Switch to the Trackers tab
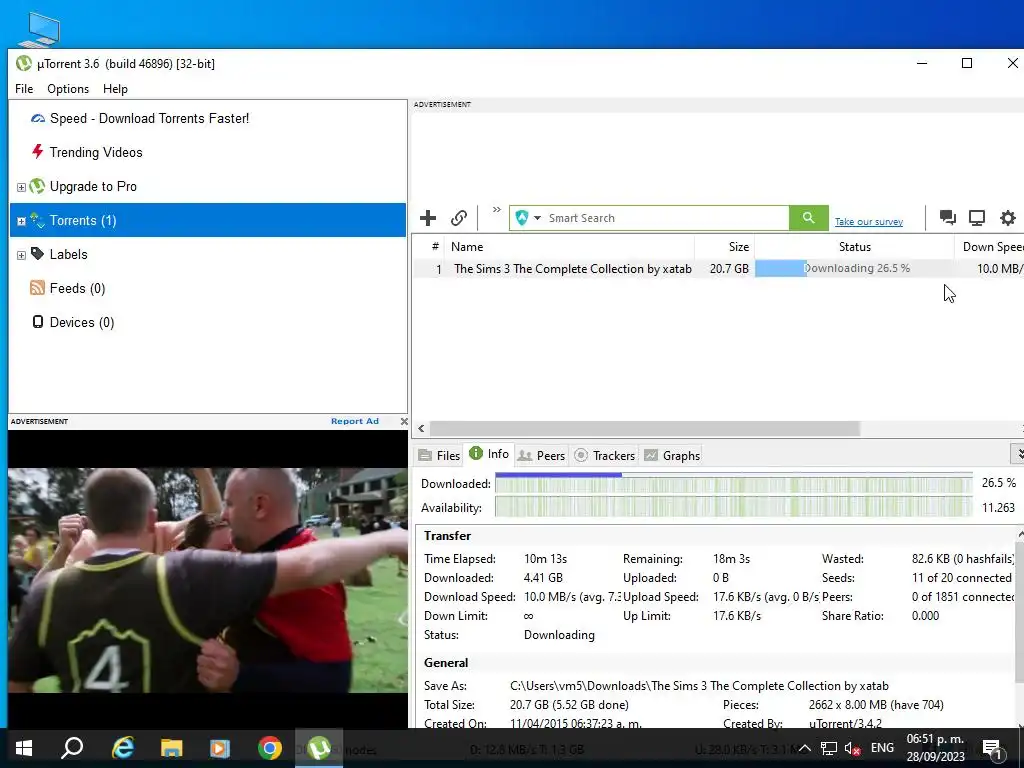This screenshot has height=768, width=1024. tap(605, 455)
